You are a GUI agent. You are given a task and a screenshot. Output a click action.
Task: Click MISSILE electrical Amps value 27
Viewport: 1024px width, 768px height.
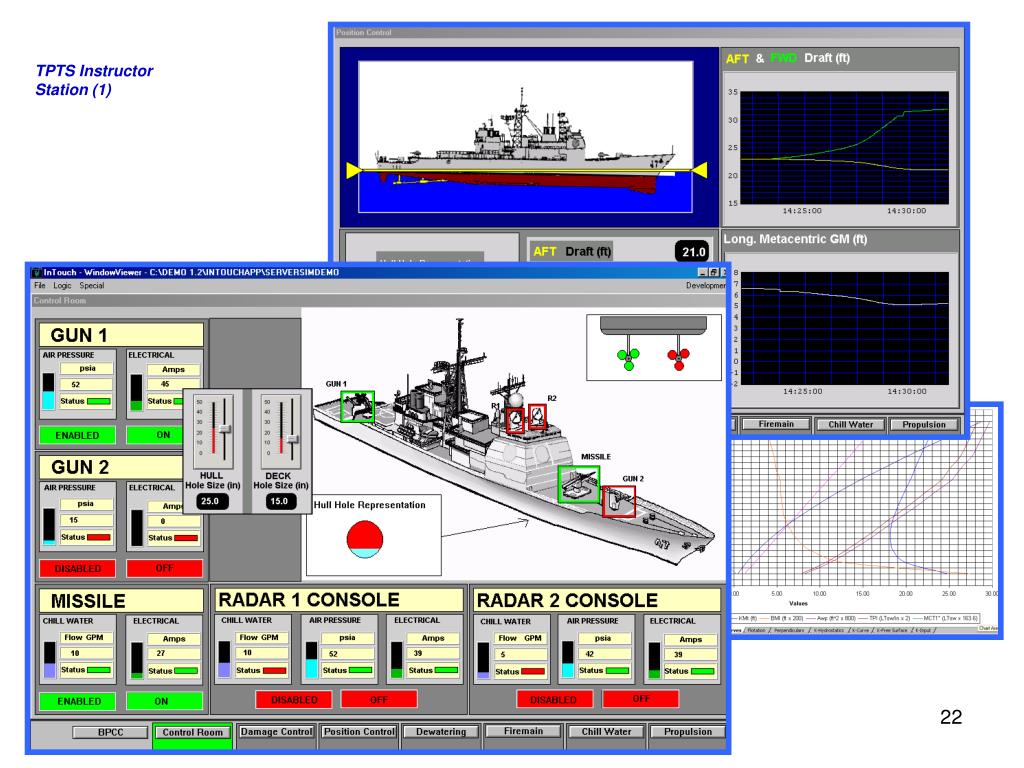(x=173, y=653)
